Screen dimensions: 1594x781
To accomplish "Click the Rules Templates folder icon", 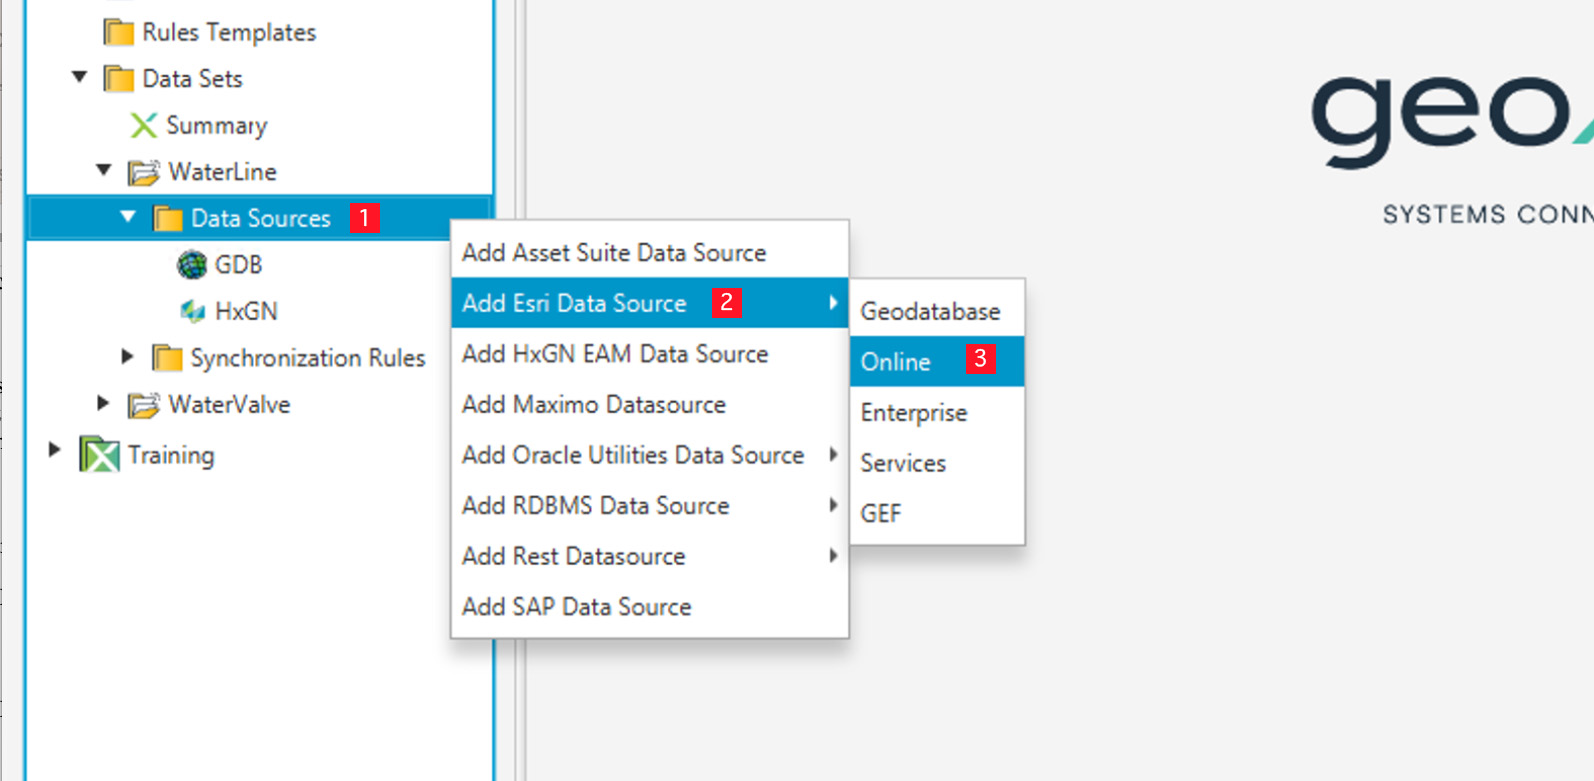I will pyautogui.click(x=118, y=33).
